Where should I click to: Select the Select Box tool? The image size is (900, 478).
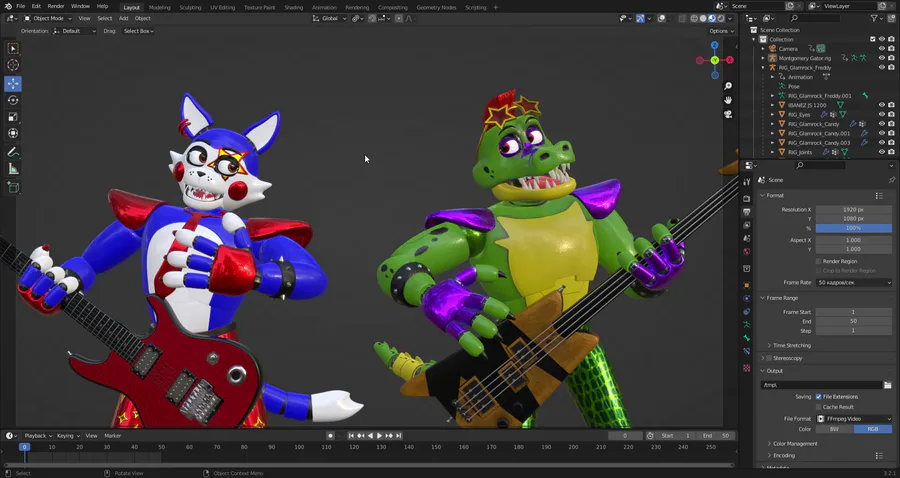point(13,49)
